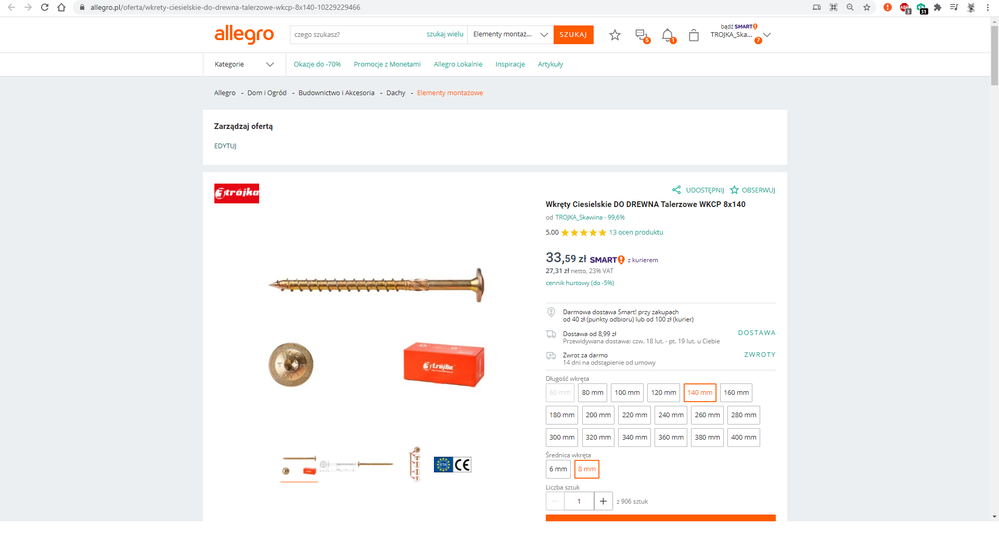This screenshot has height=541, width=999.
Task: Open Elementy montaż... search category dropdown
Action: (x=510, y=34)
